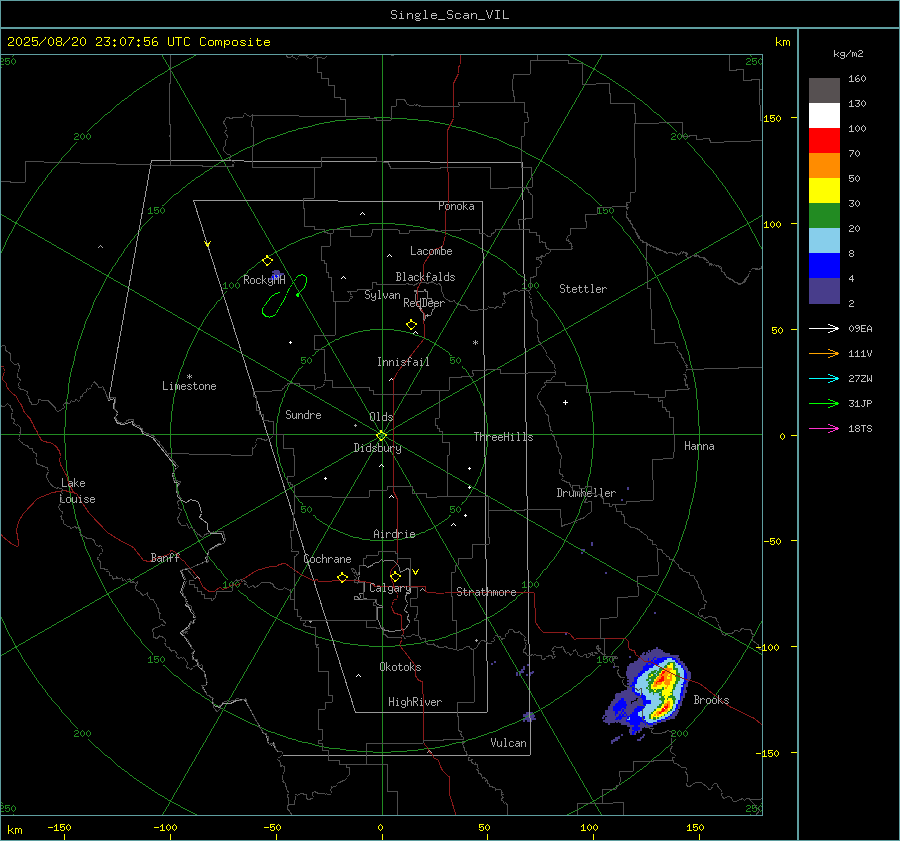The height and width of the screenshot is (841, 900).
Task: Click the Blackfalds city label
Action: pyautogui.click(x=425, y=277)
